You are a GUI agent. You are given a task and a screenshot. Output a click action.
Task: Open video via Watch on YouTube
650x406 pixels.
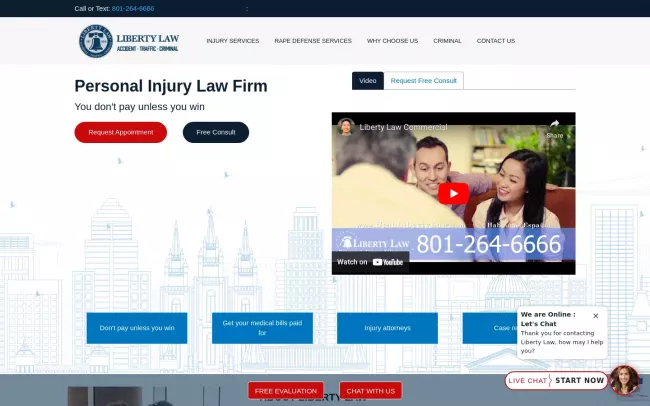tap(371, 262)
